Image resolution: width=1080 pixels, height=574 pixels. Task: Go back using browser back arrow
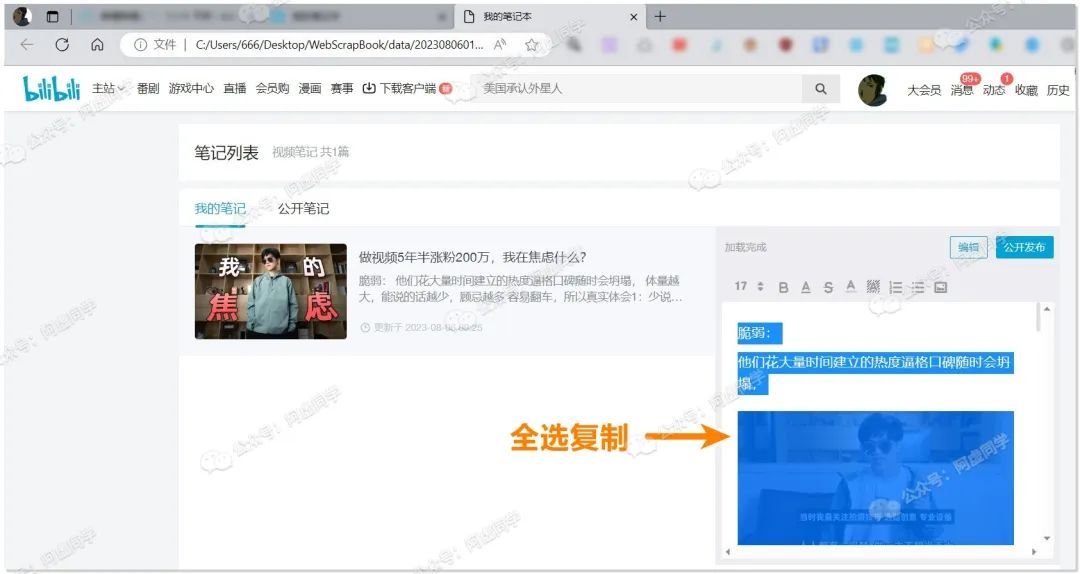click(27, 45)
